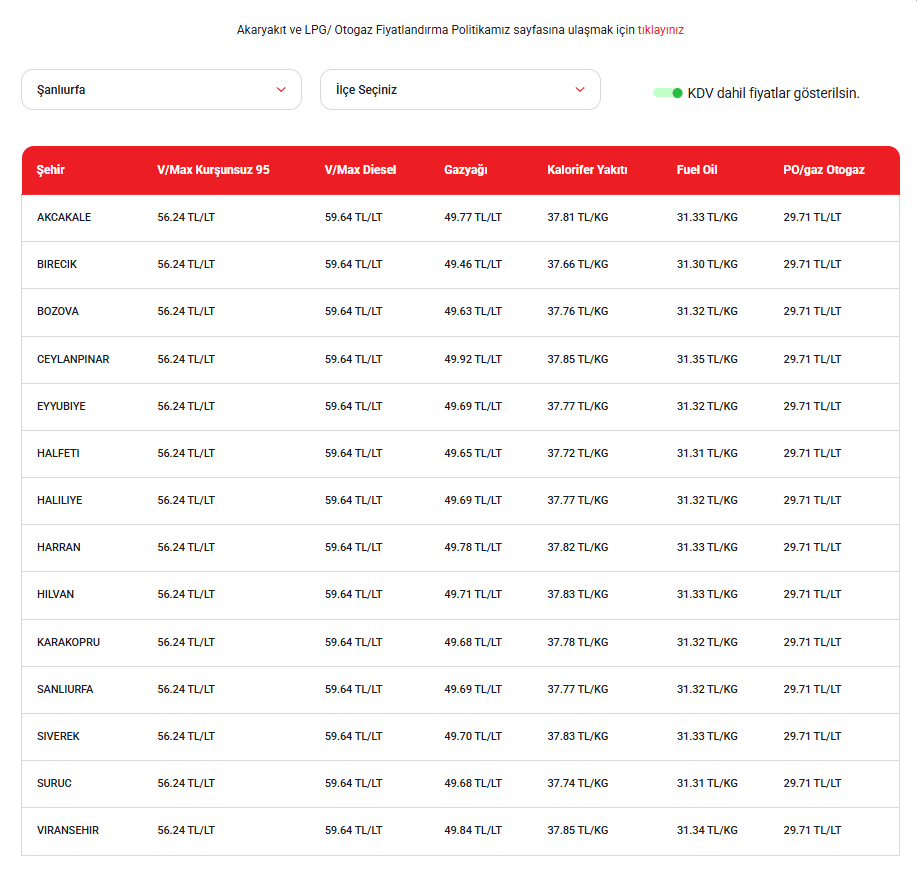This screenshot has width=917, height=876.
Task: Click HARRAN gazyağı price 49.78 TL/LT
Action: coord(473,547)
